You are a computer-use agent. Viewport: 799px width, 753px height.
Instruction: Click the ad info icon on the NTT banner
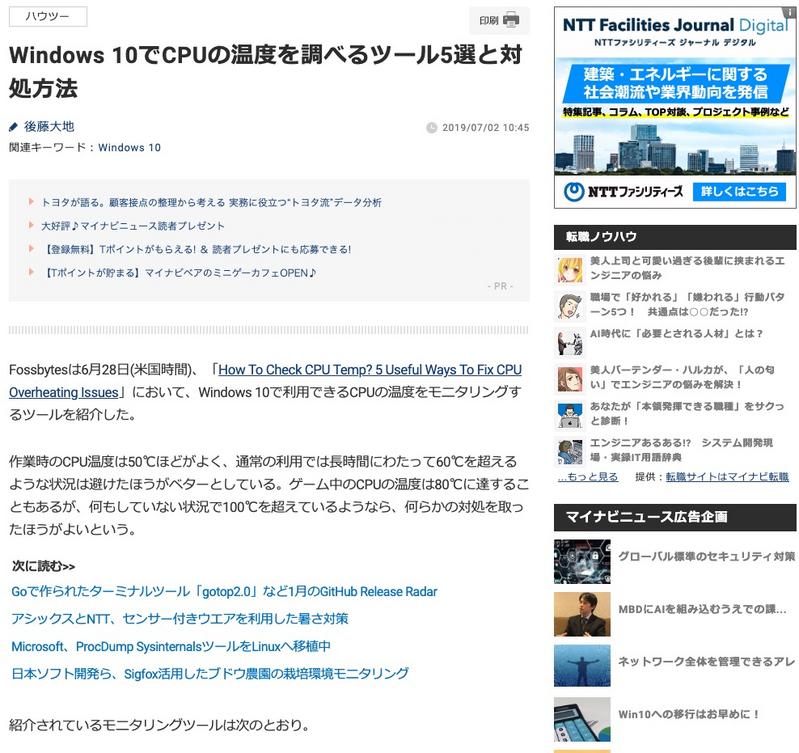(x=791, y=12)
